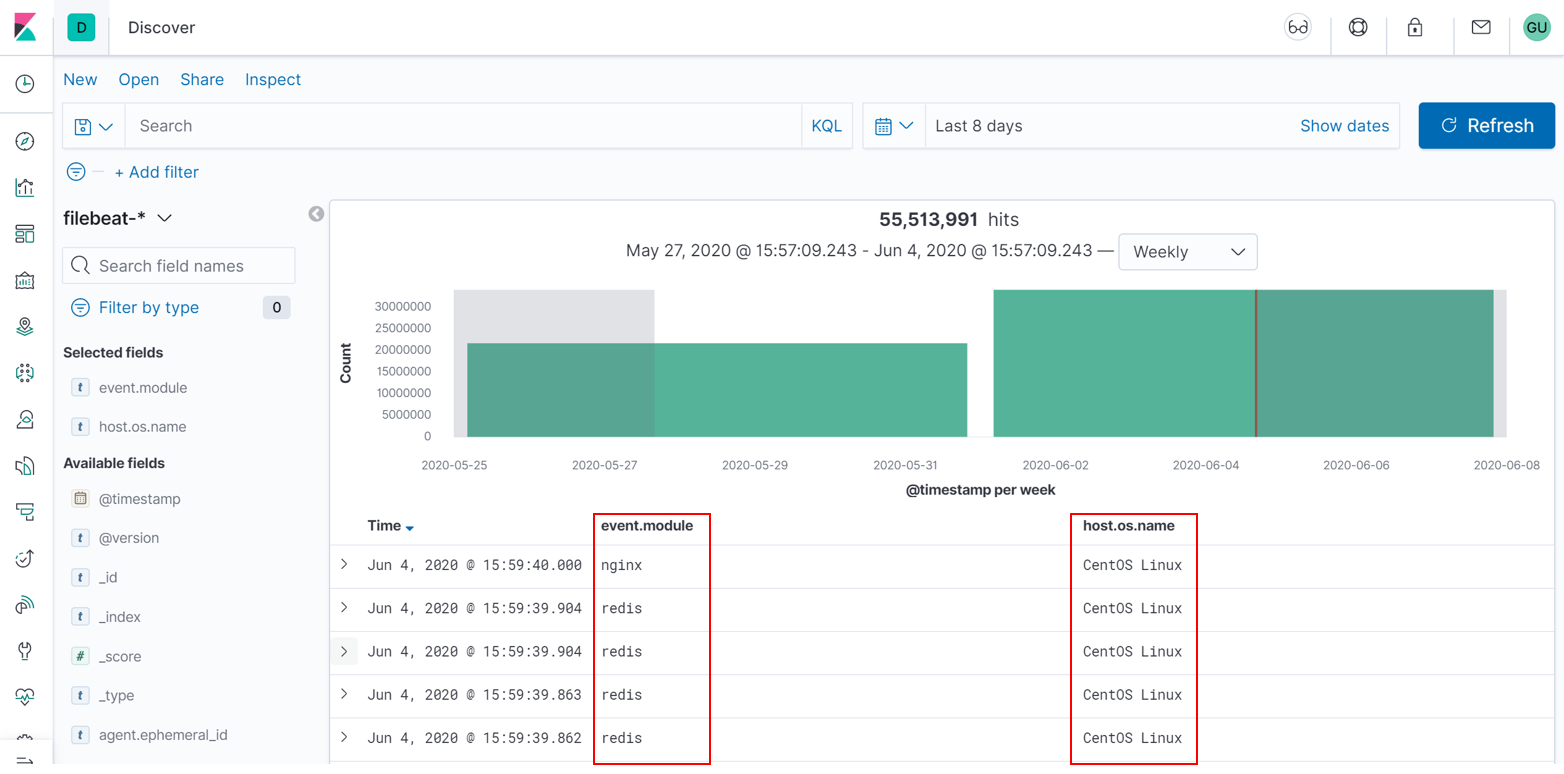Click Last 8 days time range
Viewport: 1564px width, 774px height.
click(x=978, y=126)
